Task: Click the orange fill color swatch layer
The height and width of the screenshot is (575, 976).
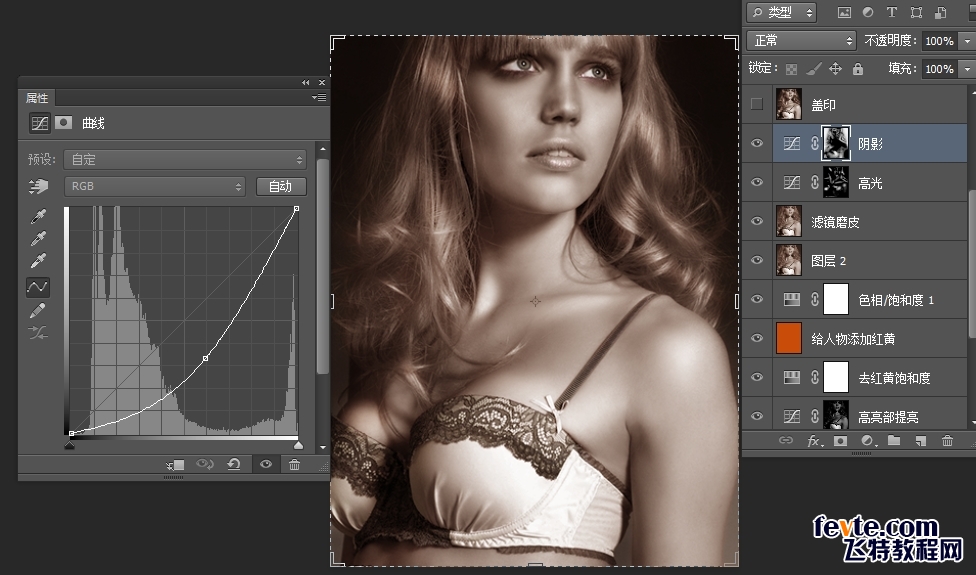Action: (x=789, y=338)
